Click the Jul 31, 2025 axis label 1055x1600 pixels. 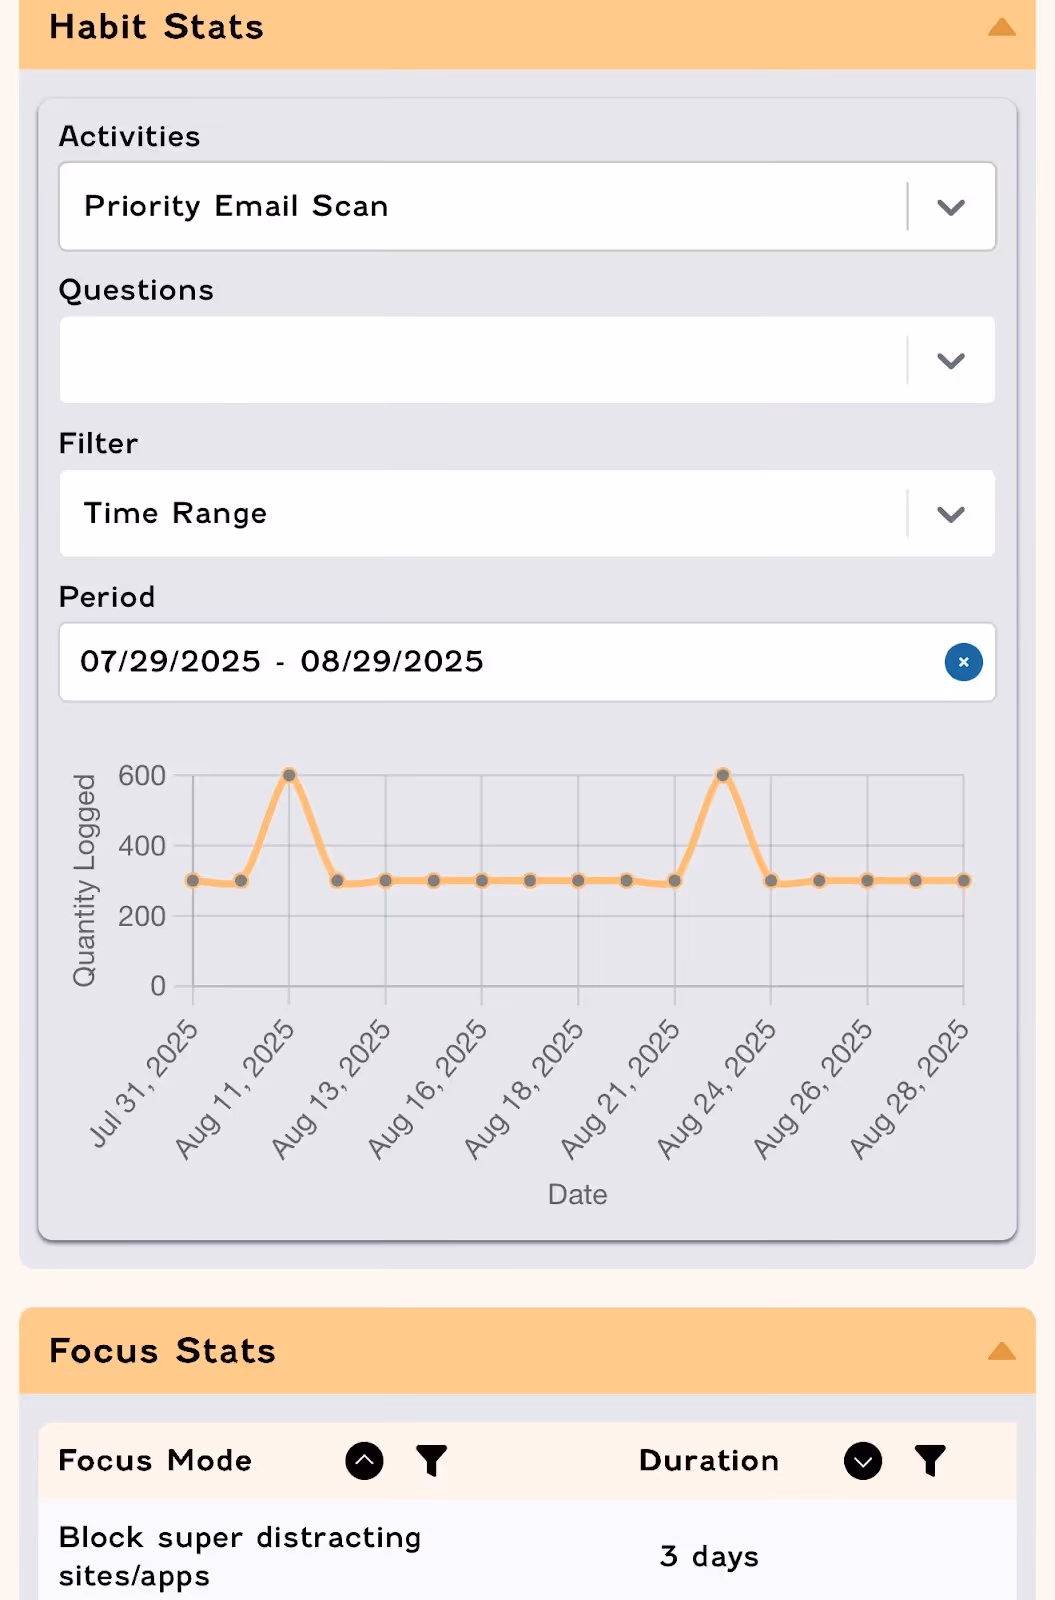click(146, 1083)
